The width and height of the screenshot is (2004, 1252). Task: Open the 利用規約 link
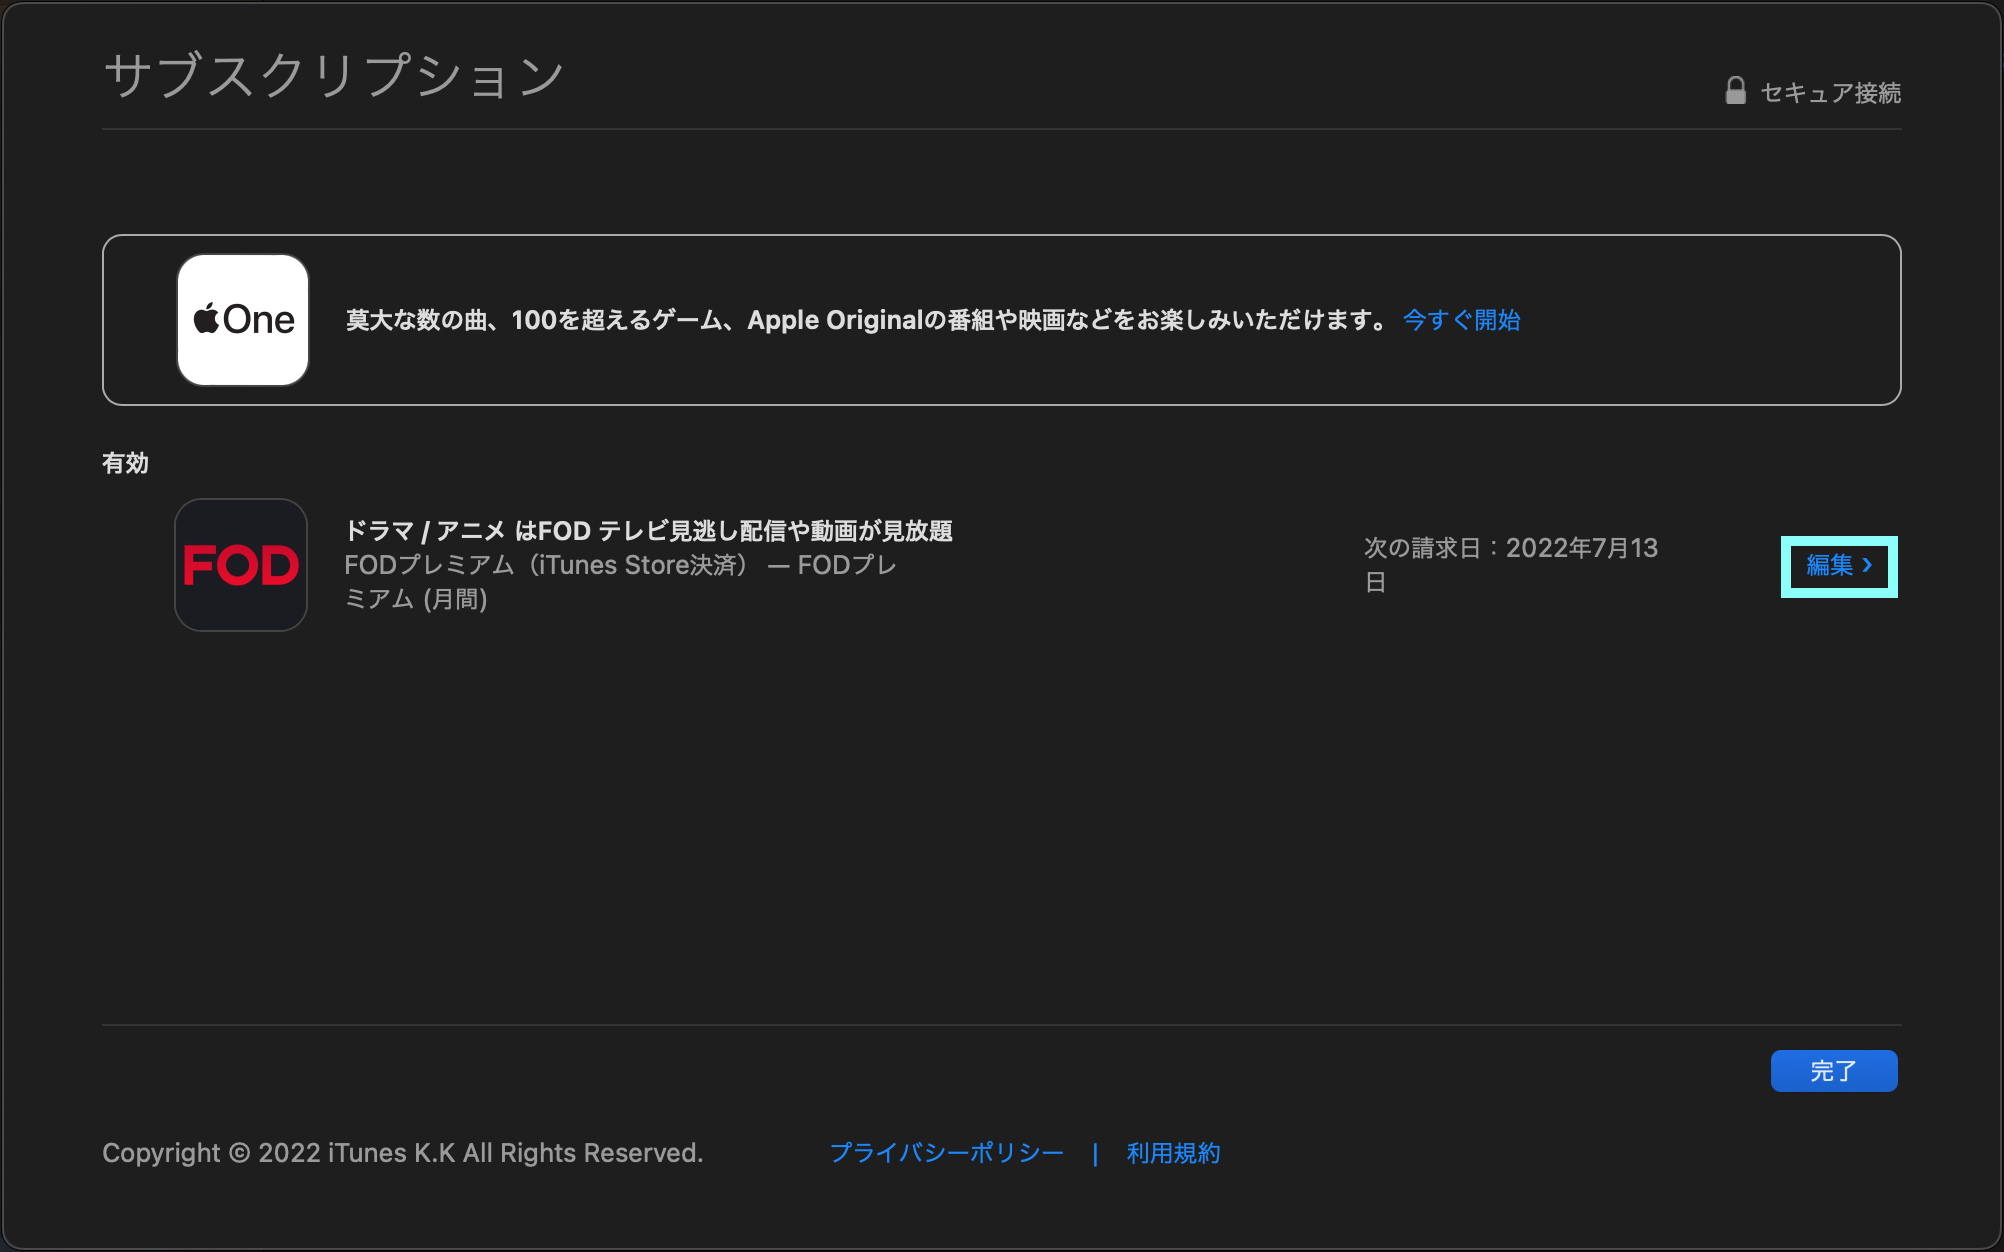1173,1153
